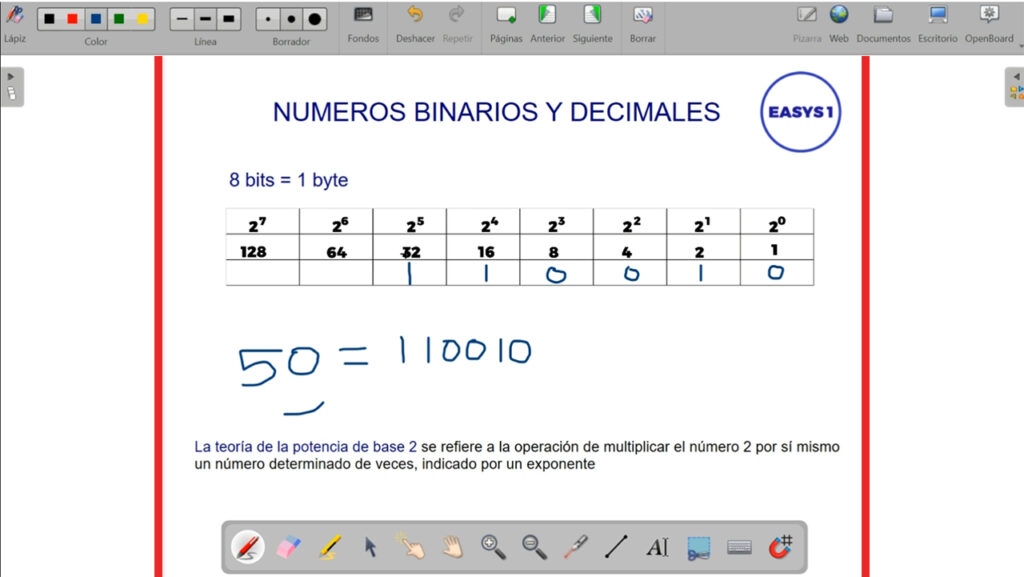Select the text tool
The width and height of the screenshot is (1024, 577).
coord(657,547)
